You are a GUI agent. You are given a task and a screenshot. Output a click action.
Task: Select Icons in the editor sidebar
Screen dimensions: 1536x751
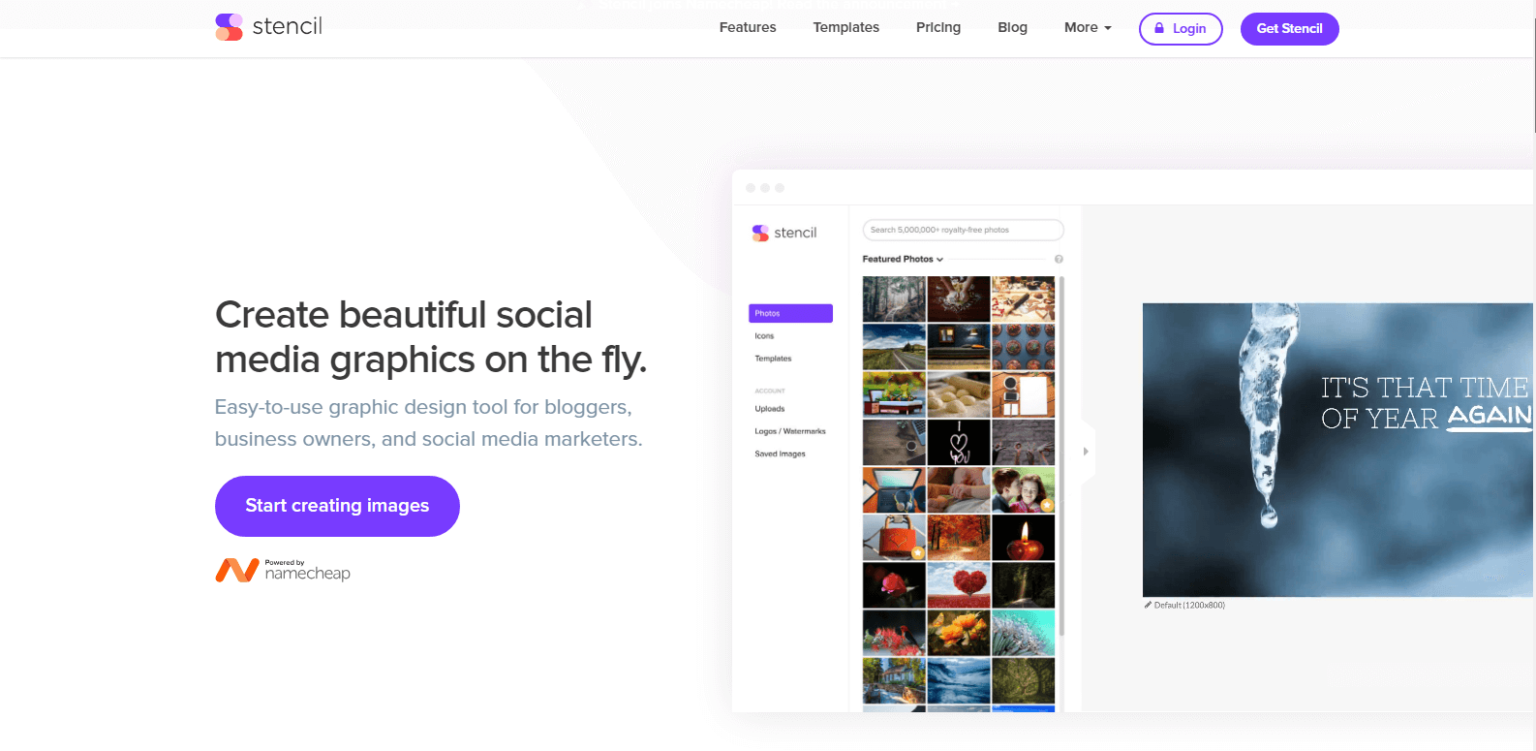point(763,335)
